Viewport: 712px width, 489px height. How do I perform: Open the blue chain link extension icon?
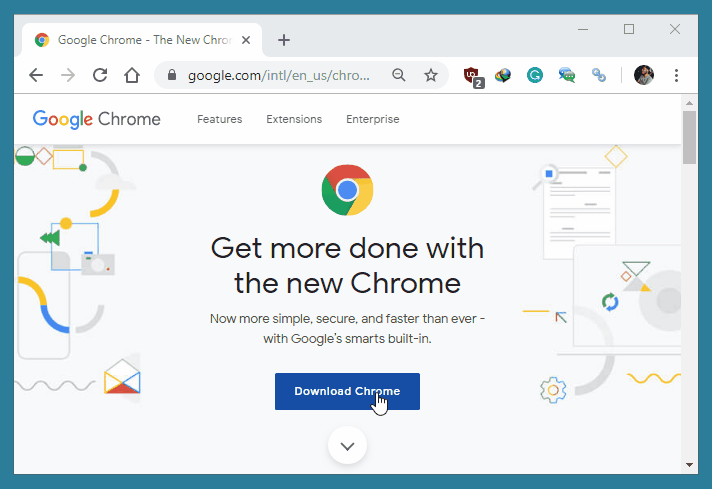point(599,75)
